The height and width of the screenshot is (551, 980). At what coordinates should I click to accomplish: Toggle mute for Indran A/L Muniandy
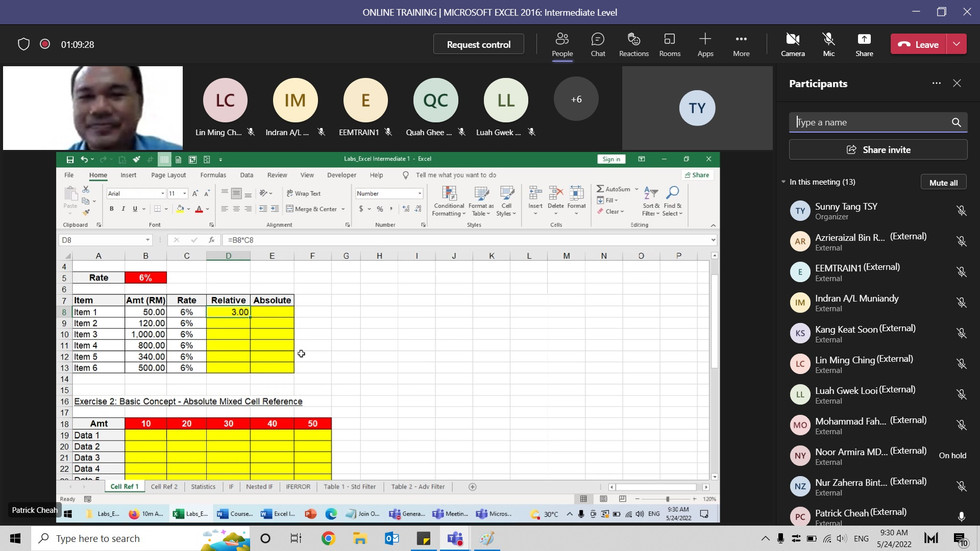pos(961,303)
